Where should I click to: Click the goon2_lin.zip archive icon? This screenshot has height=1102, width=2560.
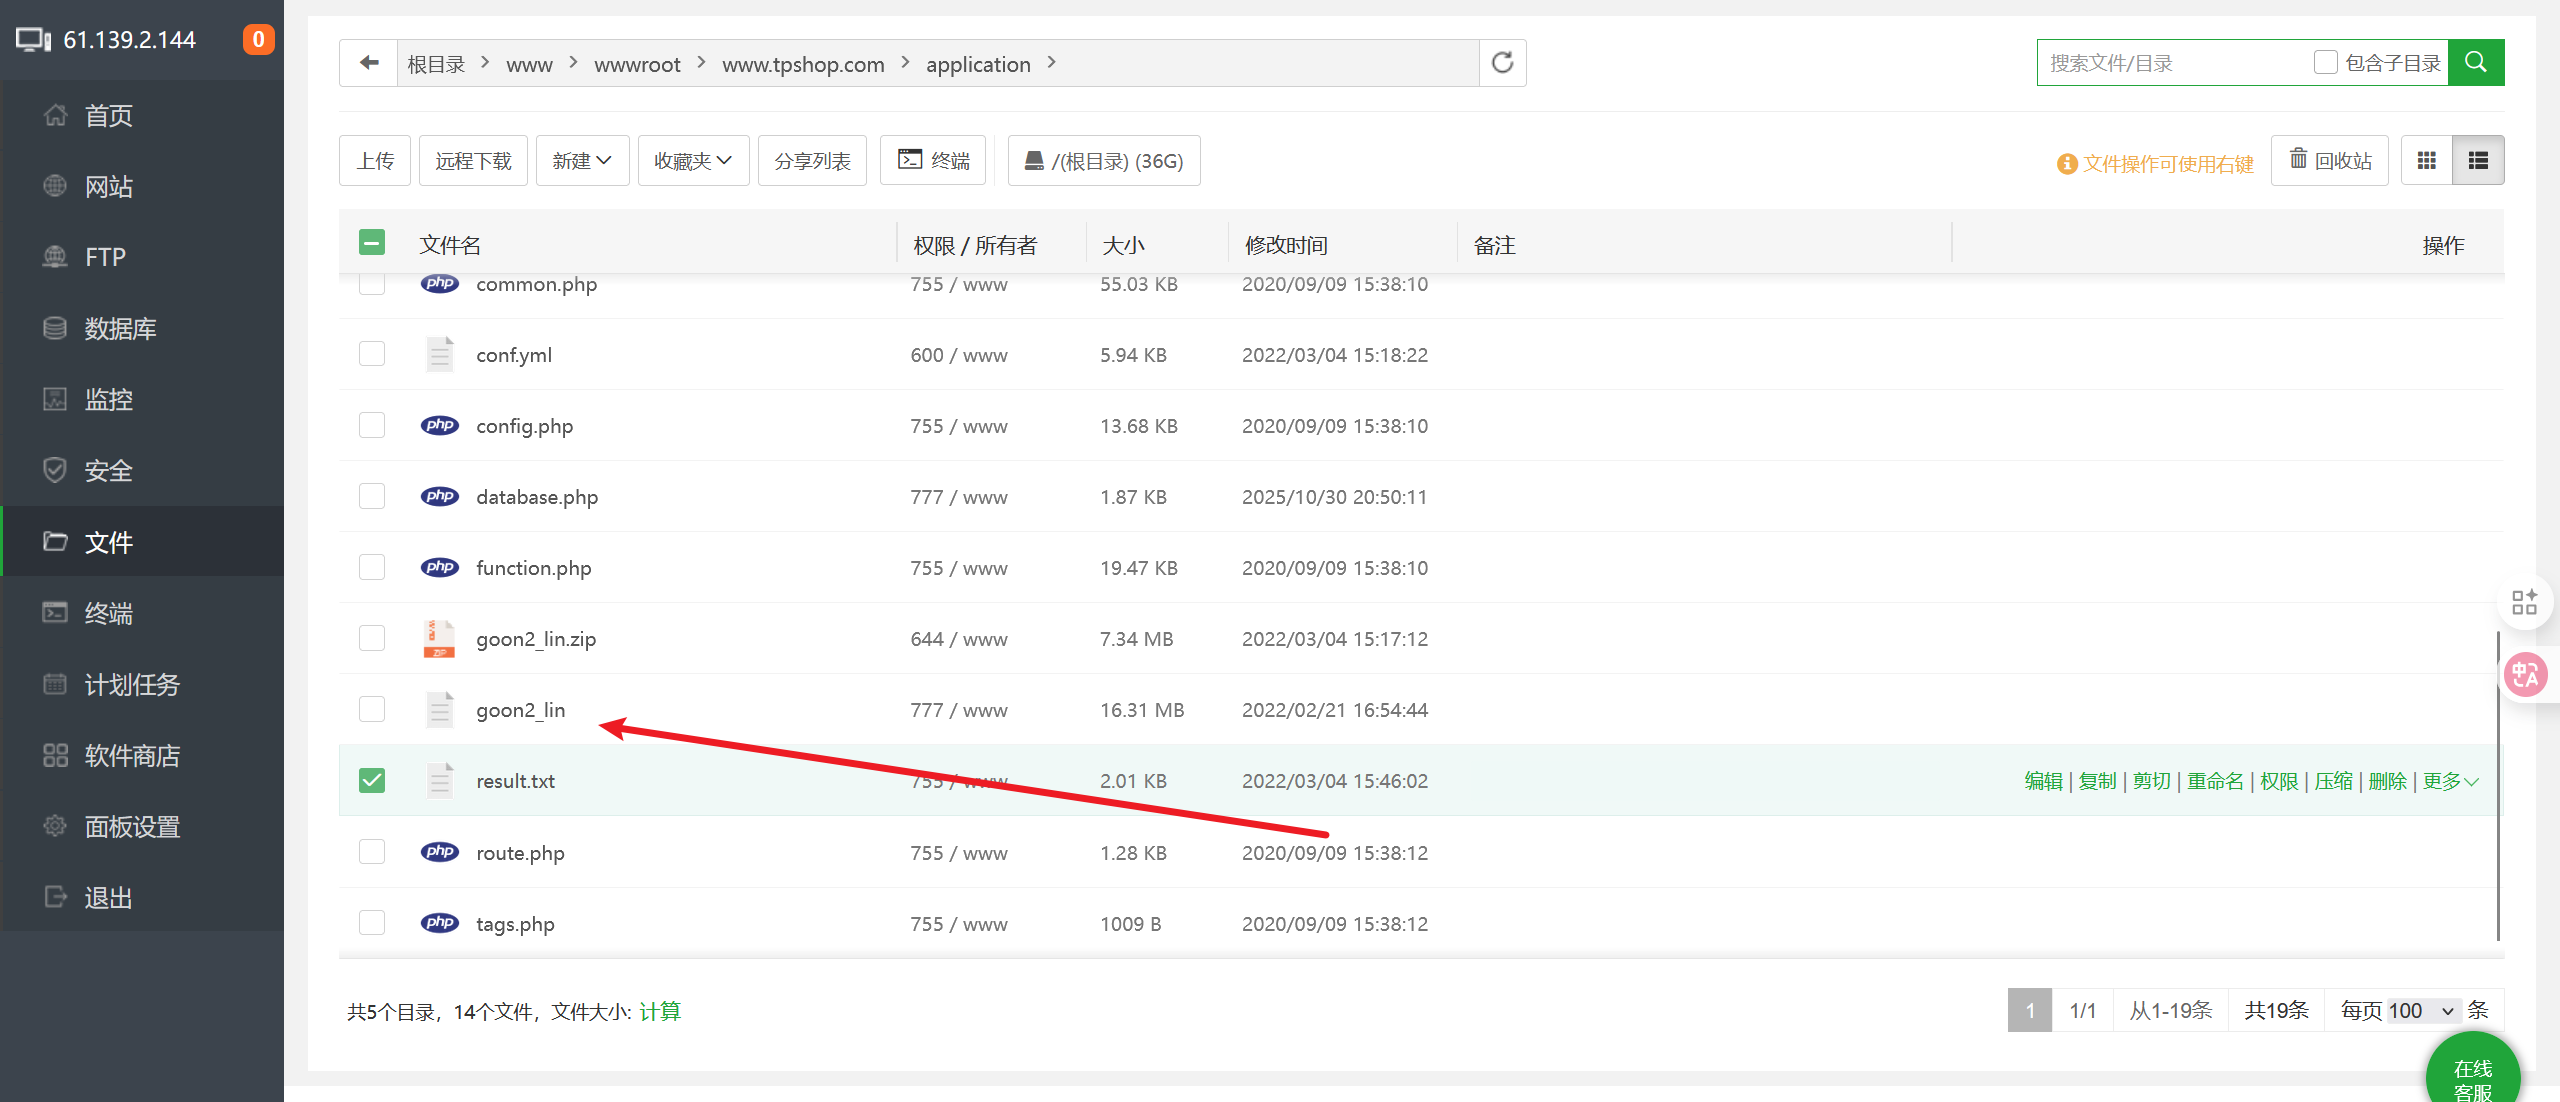click(439, 639)
